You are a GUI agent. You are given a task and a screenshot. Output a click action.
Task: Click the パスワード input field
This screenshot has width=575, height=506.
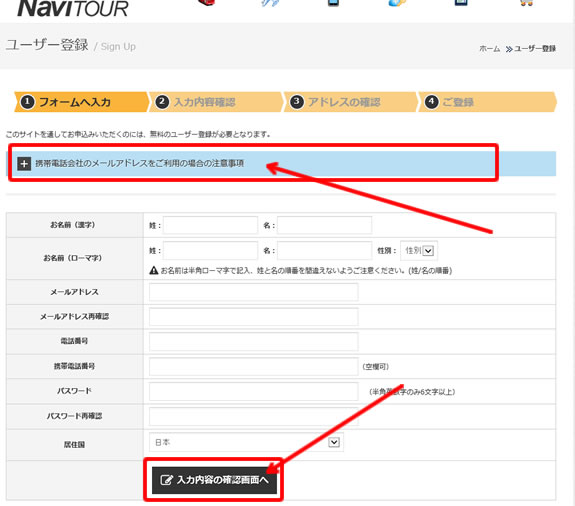pyautogui.click(x=253, y=391)
